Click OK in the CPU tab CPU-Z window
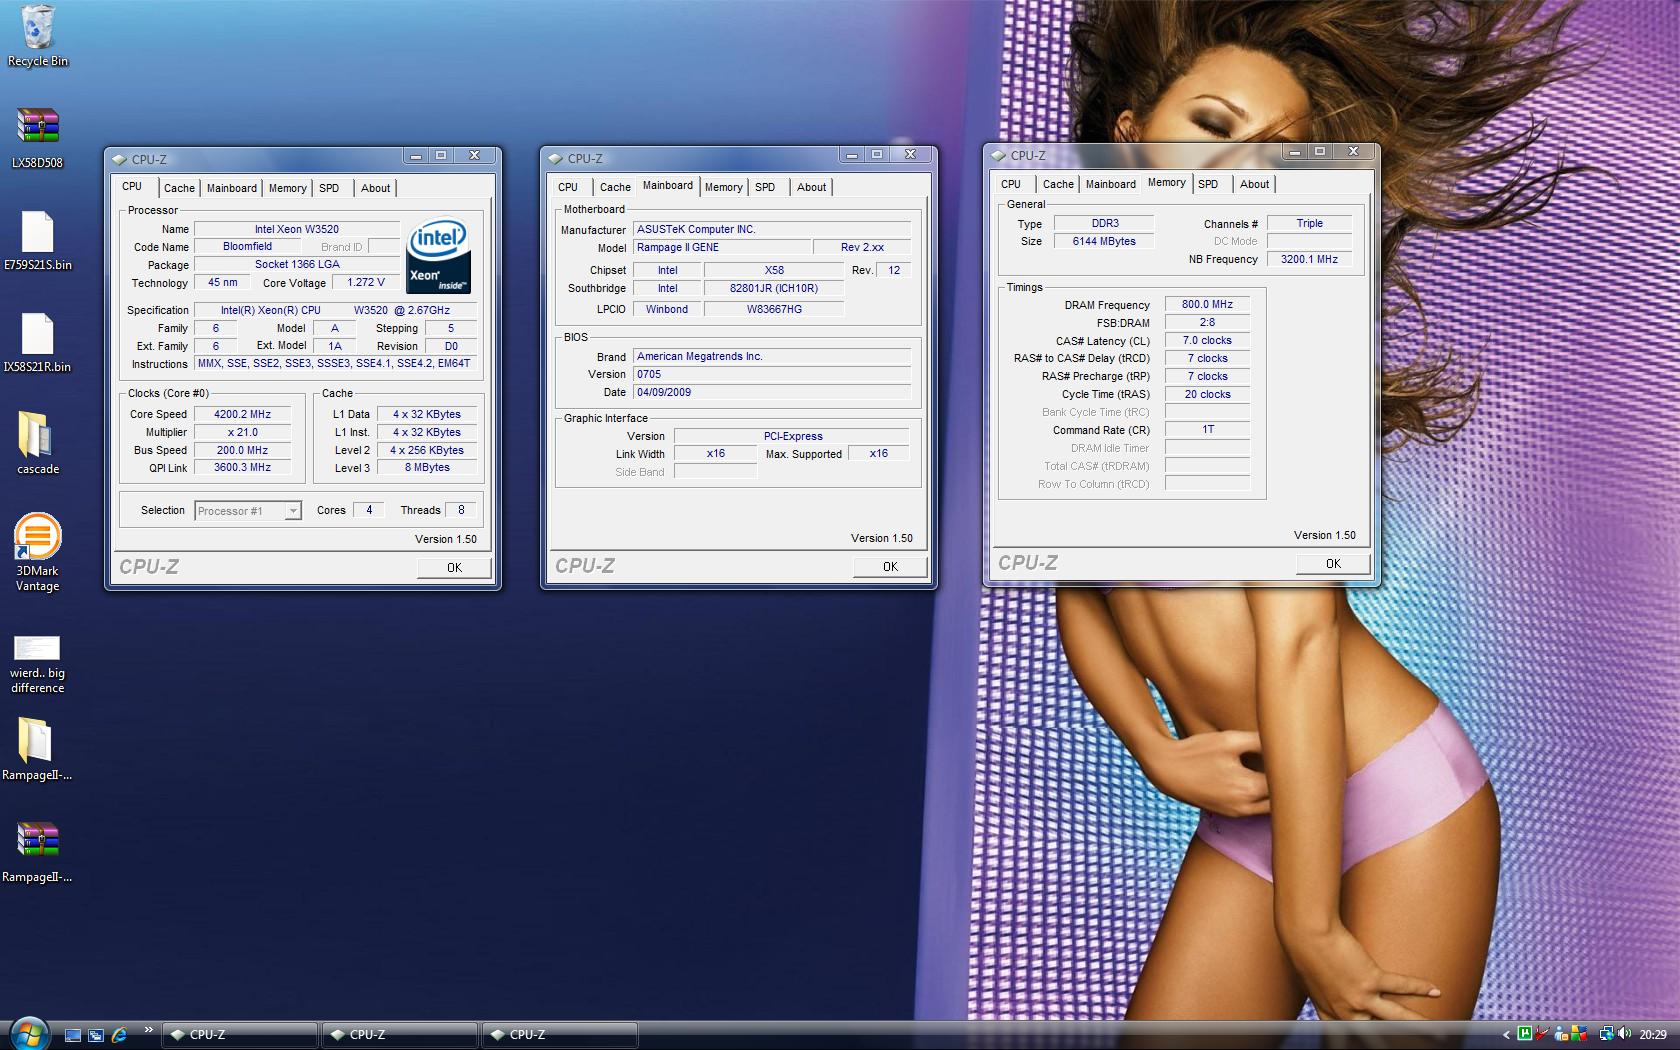The width and height of the screenshot is (1680, 1050). coord(454,568)
